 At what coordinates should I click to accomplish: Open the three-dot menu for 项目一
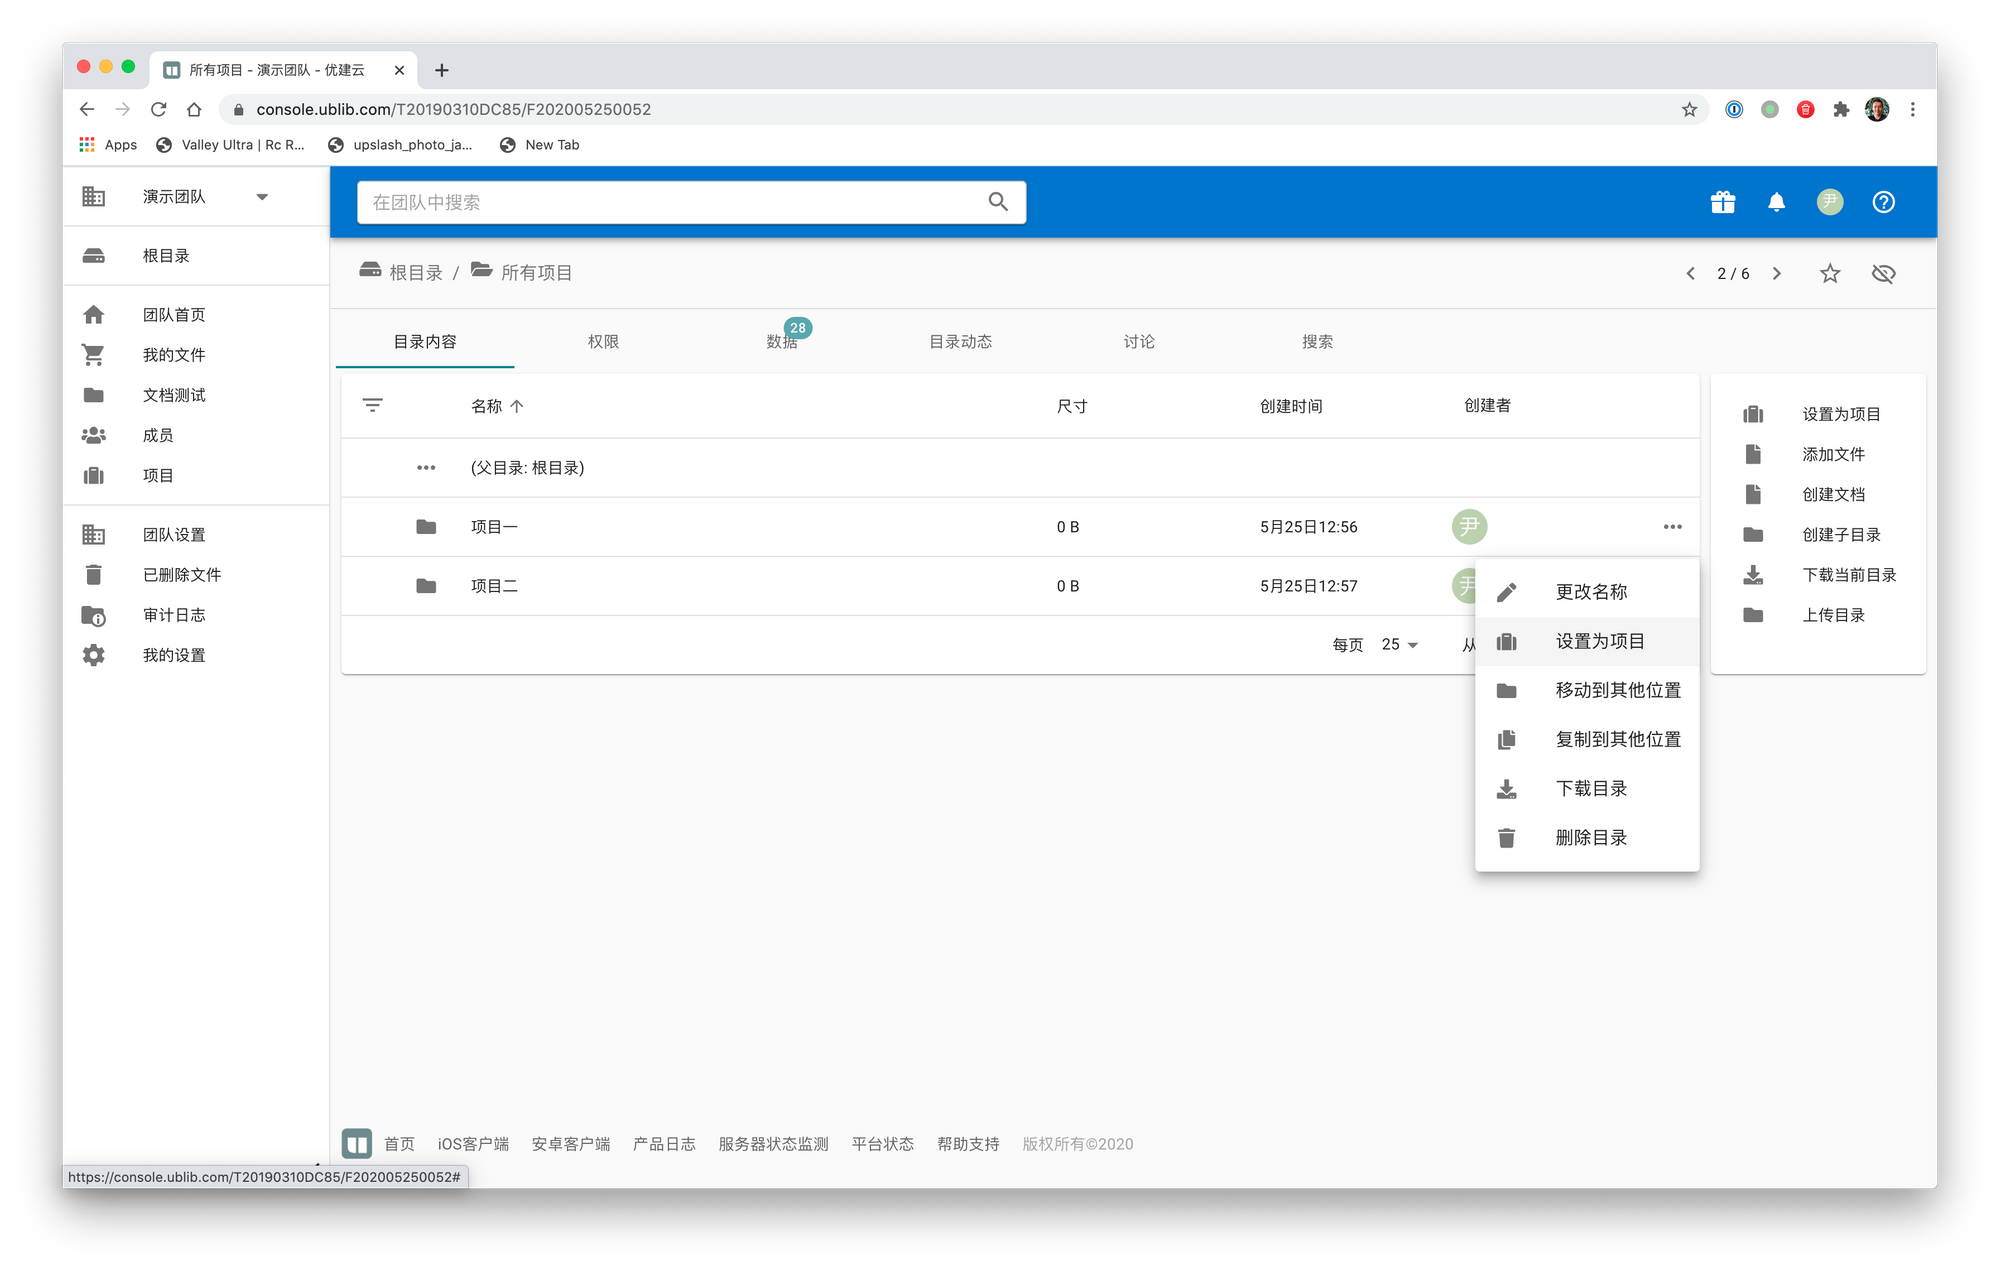coord(1672,527)
